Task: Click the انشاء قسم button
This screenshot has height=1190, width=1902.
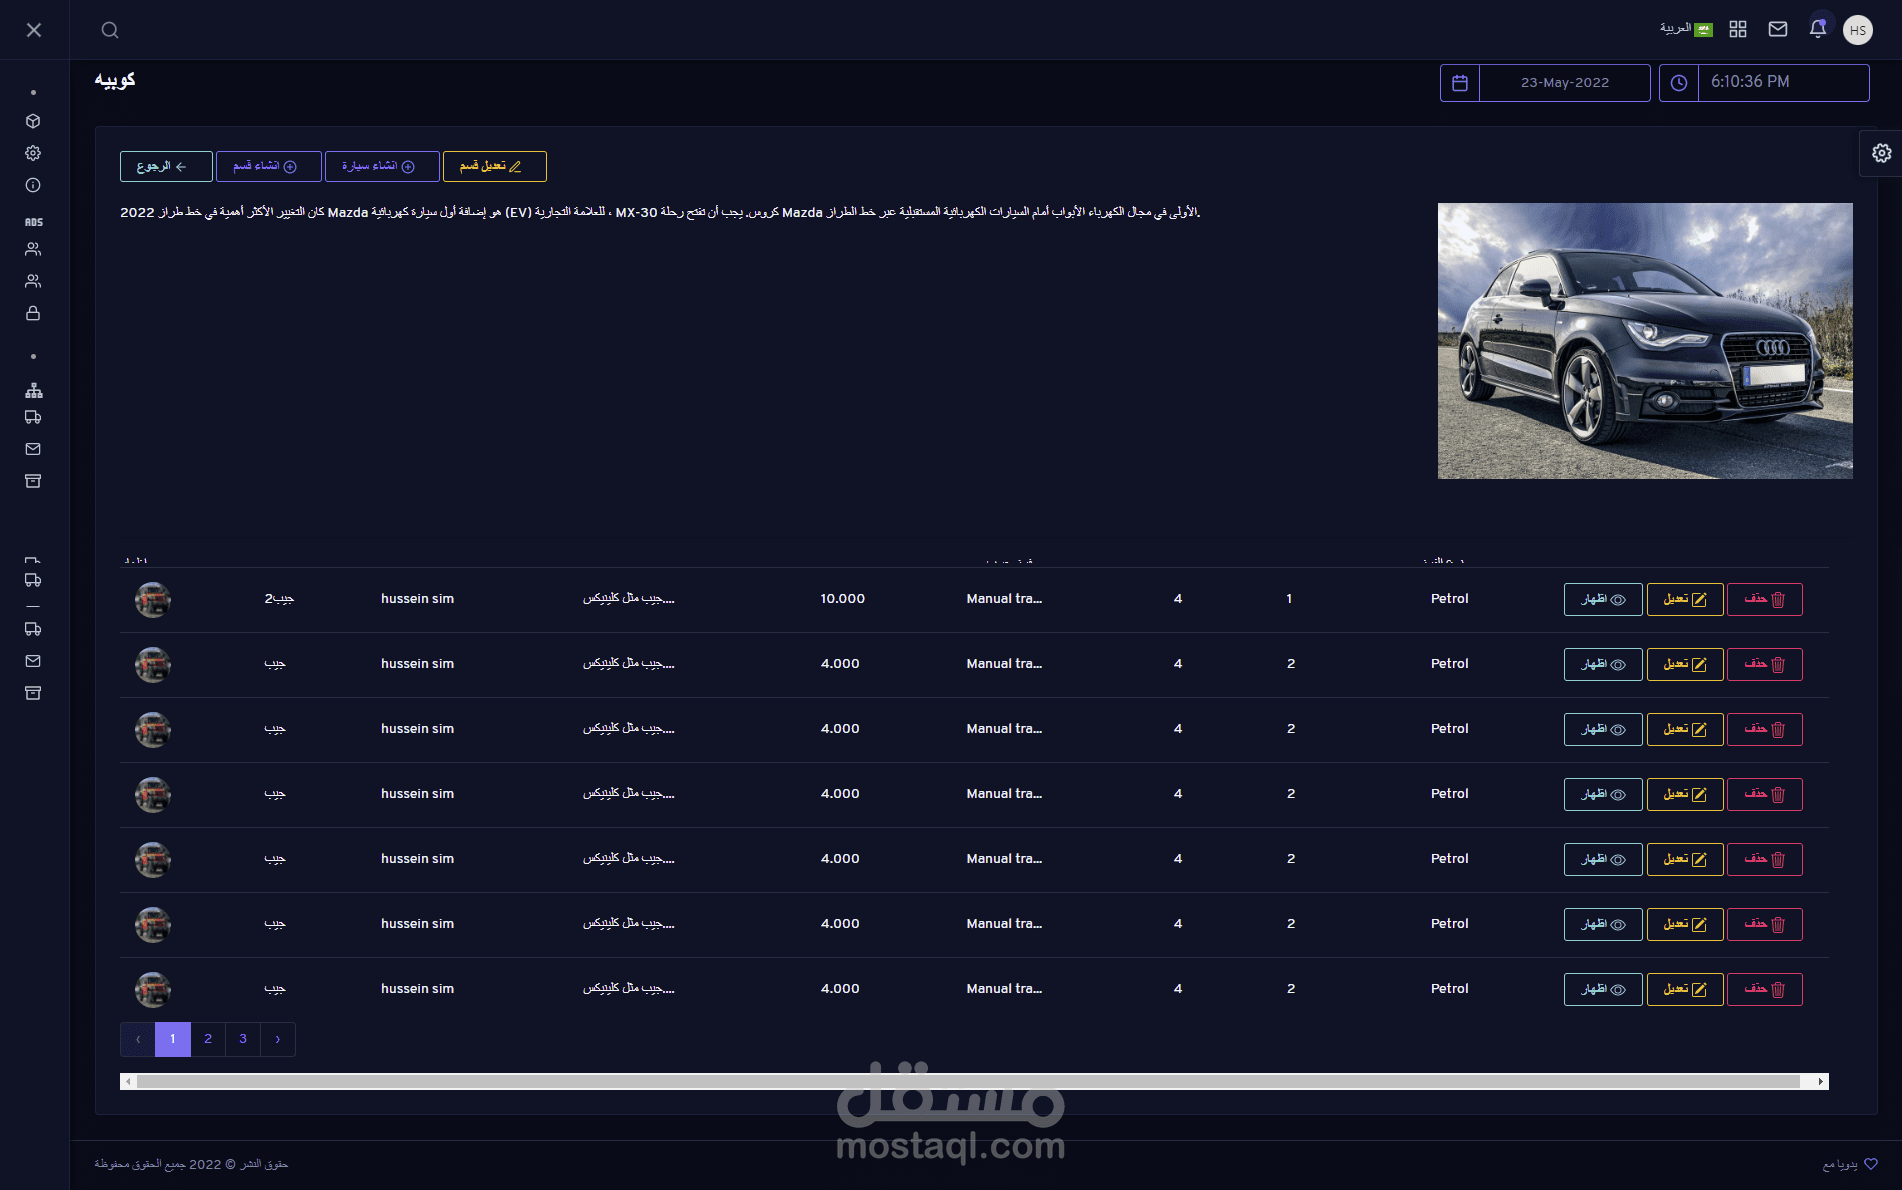Action: [x=269, y=166]
